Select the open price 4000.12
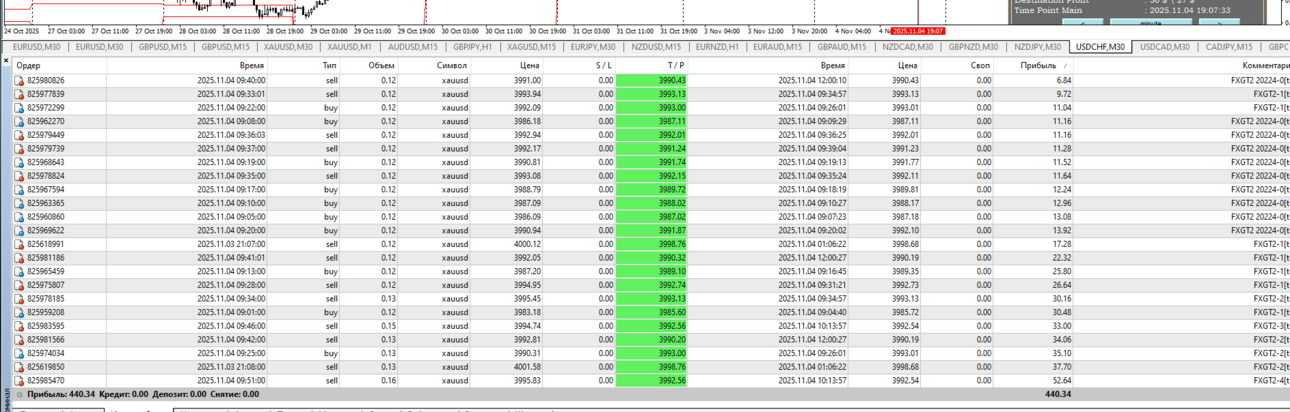The image size is (1290, 412). (x=527, y=244)
